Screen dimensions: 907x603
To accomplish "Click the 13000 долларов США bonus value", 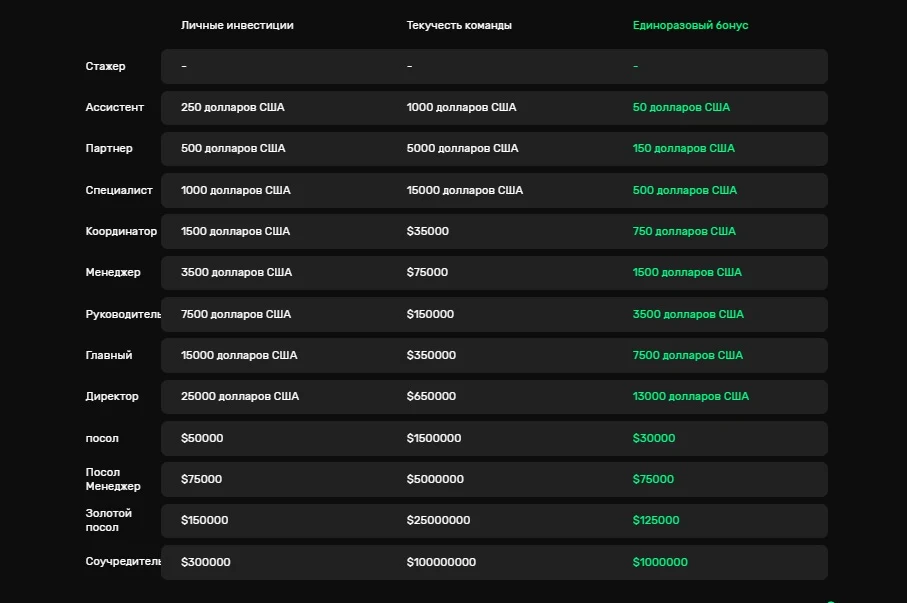I will click(x=690, y=396).
